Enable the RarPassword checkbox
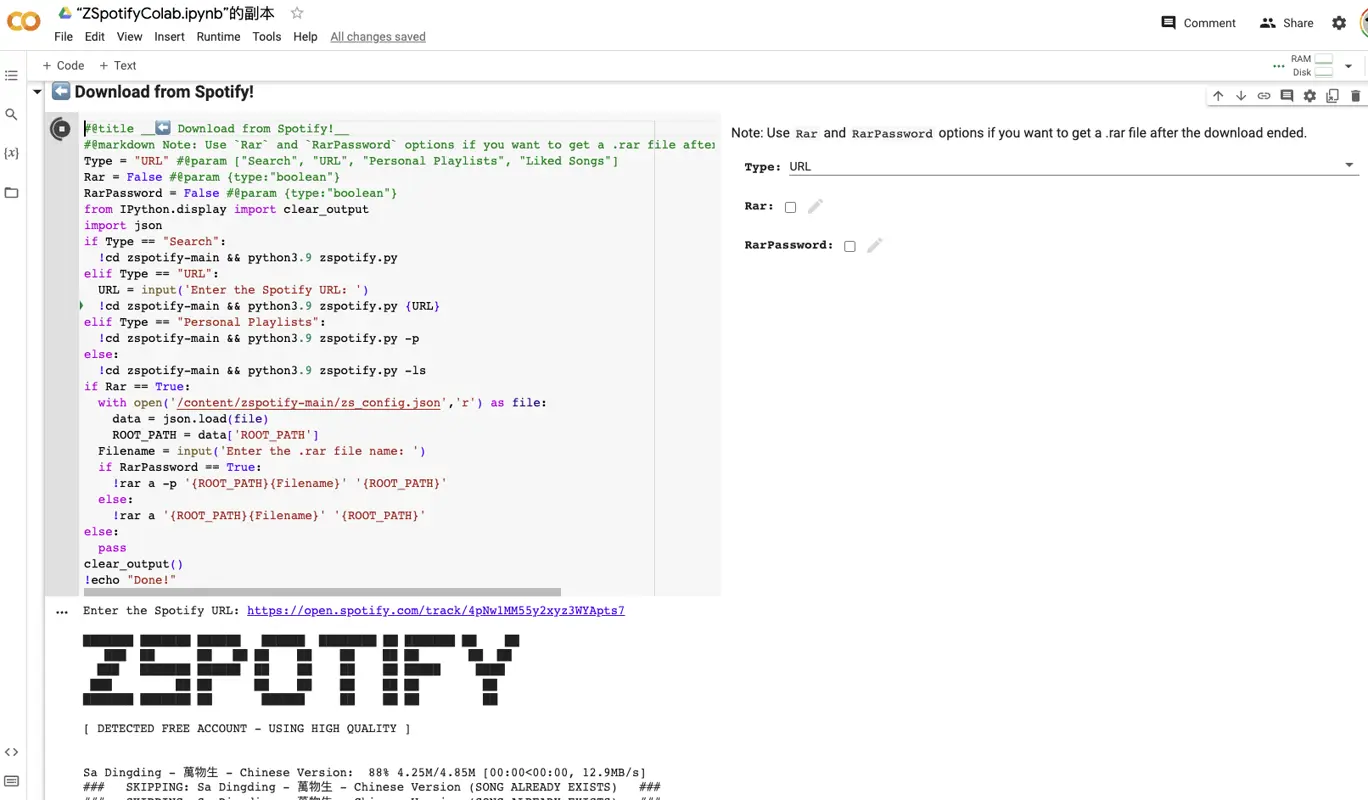 pos(850,246)
